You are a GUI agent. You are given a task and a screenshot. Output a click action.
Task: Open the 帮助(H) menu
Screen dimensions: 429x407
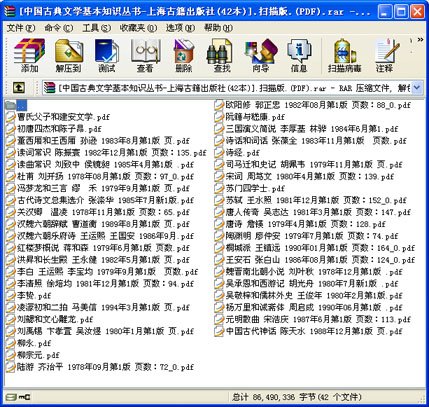coord(218,28)
